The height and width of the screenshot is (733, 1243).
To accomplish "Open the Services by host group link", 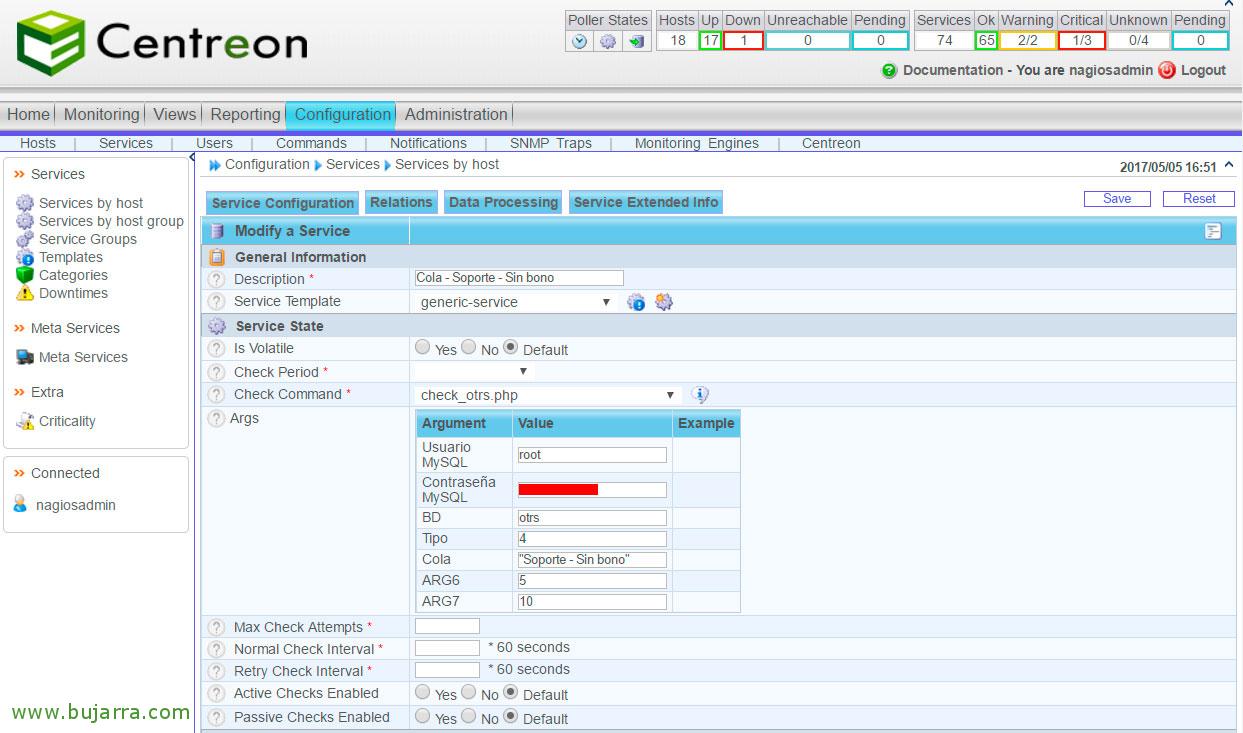I will pyautogui.click(x=111, y=221).
